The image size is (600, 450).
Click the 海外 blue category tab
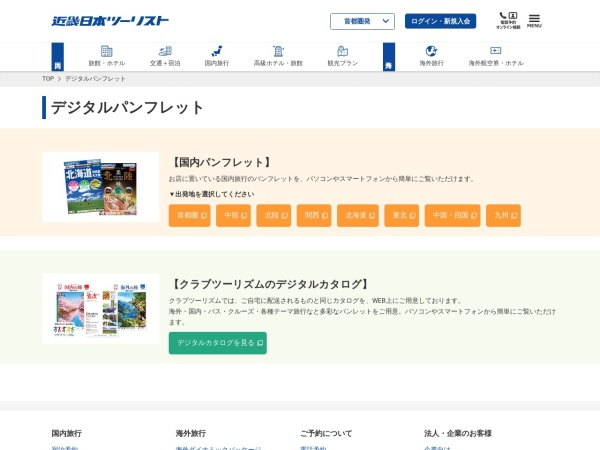[389, 57]
